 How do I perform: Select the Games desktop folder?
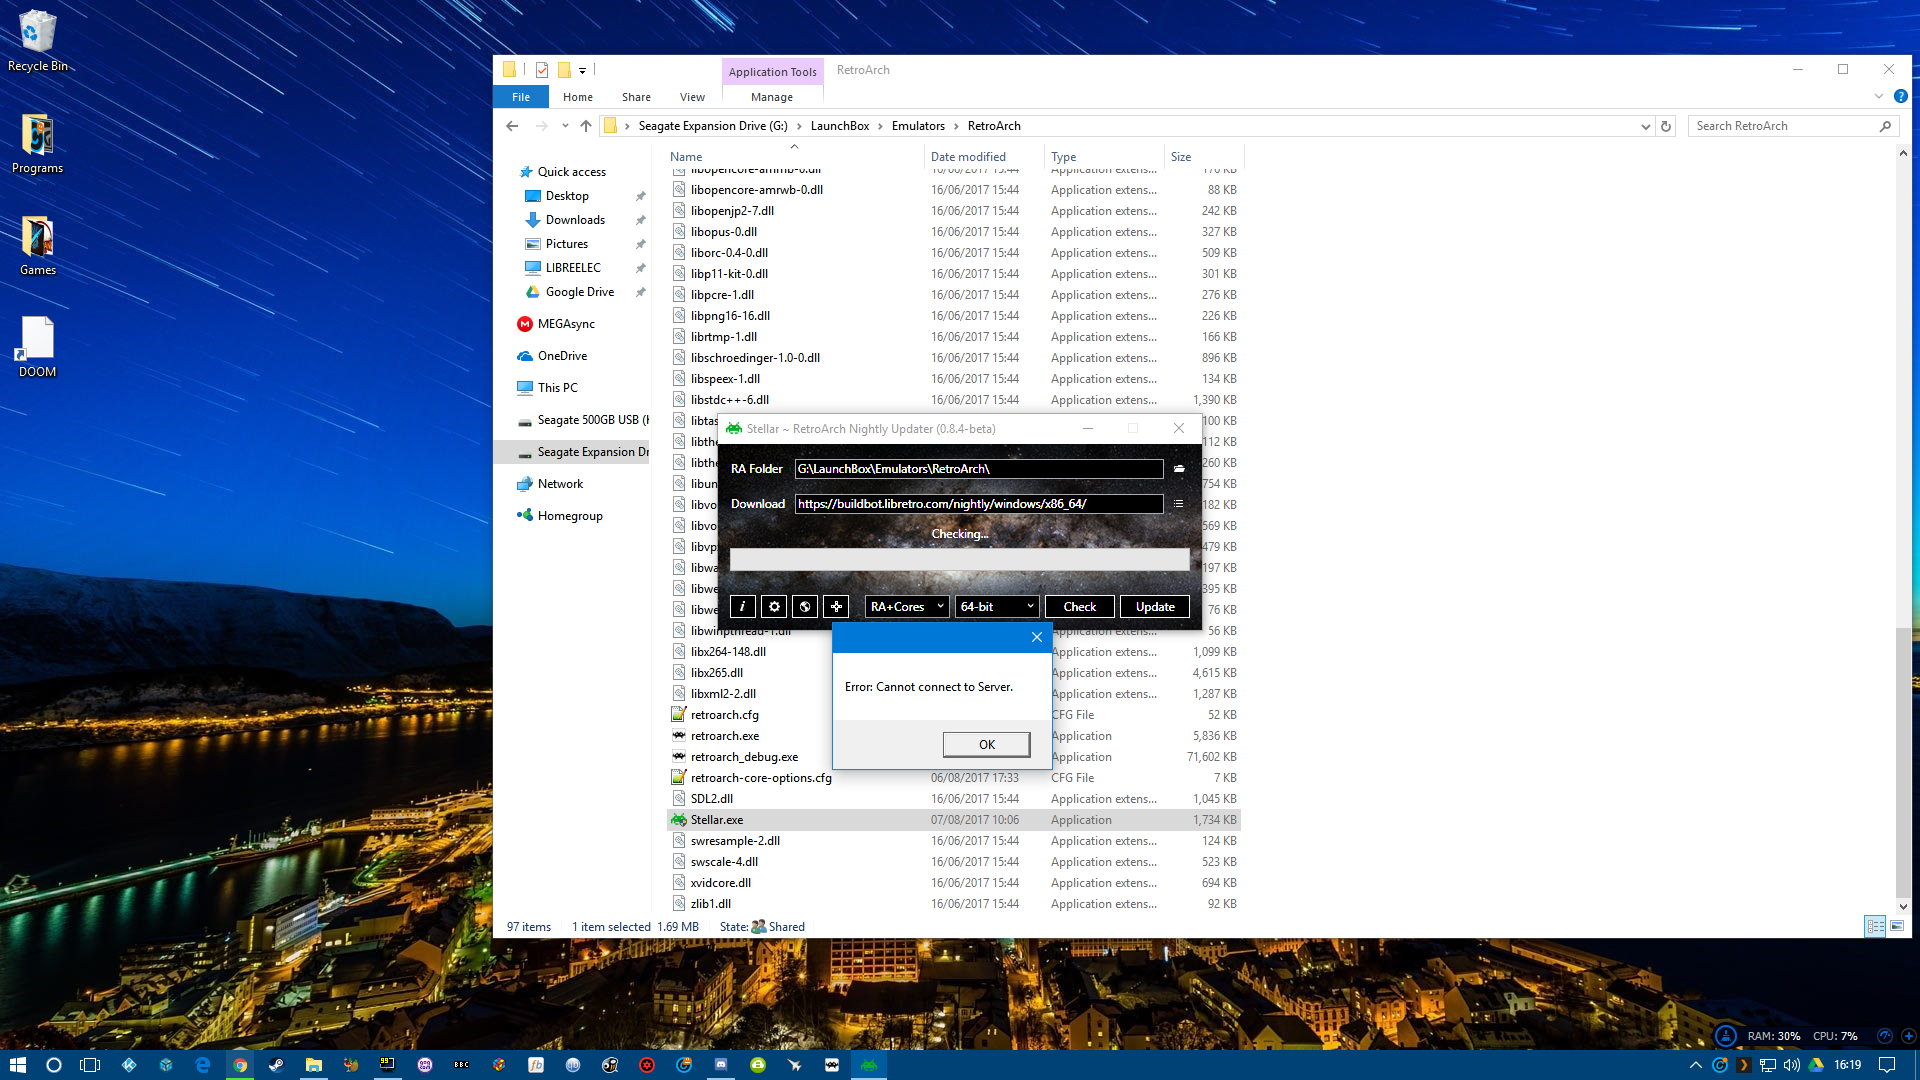[x=38, y=245]
